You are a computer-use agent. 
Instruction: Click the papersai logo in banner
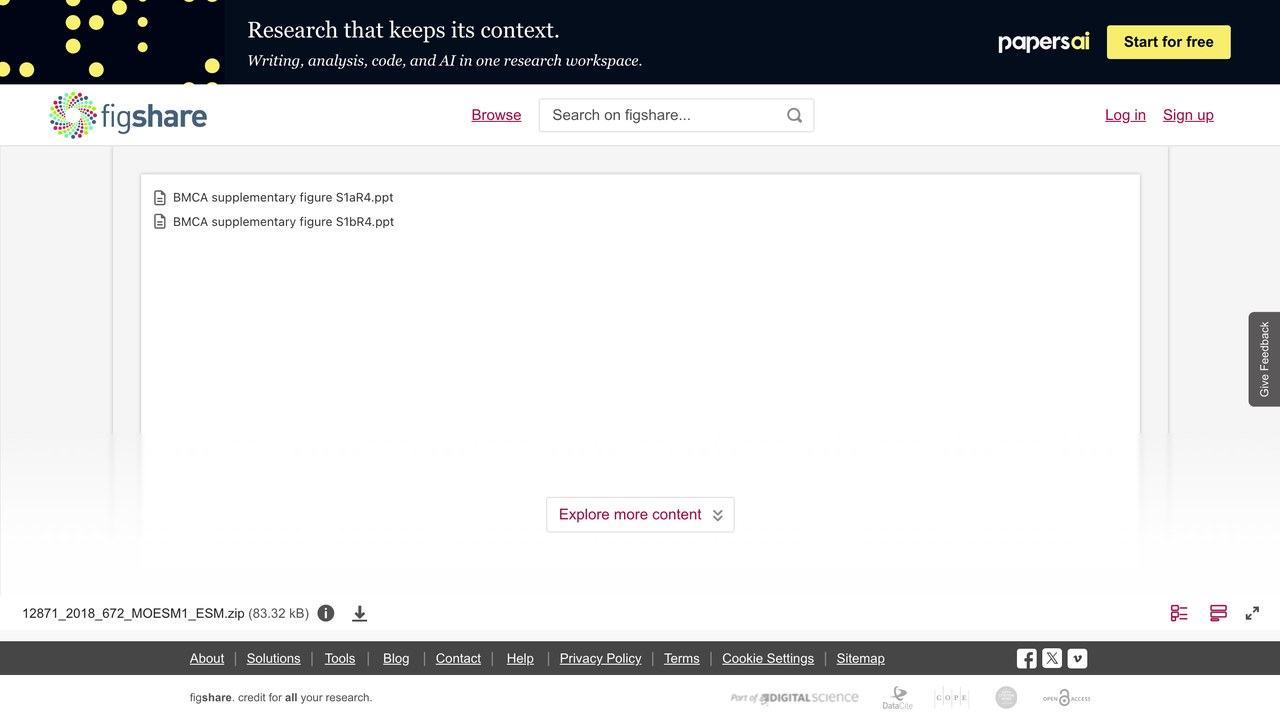coord(1044,42)
